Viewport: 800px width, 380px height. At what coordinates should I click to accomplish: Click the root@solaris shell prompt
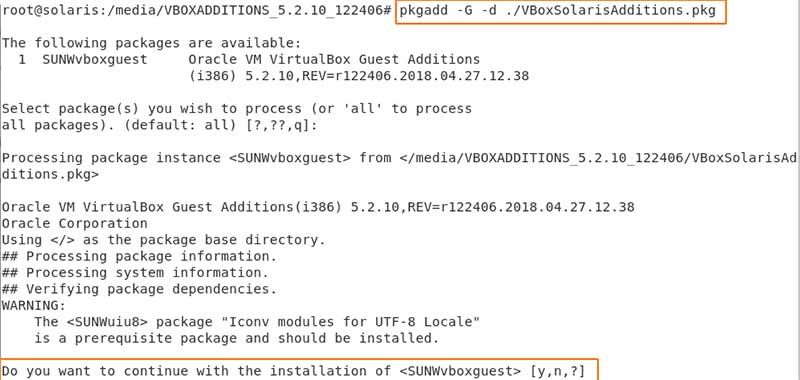tap(197, 11)
